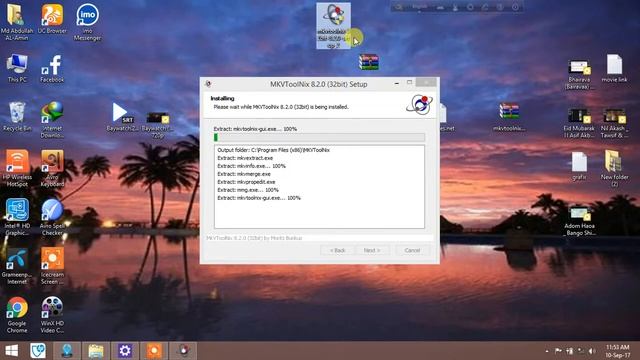The height and width of the screenshot is (360, 640).
Task: Open the blue globe app on the taskbar
Action: tap(67, 351)
